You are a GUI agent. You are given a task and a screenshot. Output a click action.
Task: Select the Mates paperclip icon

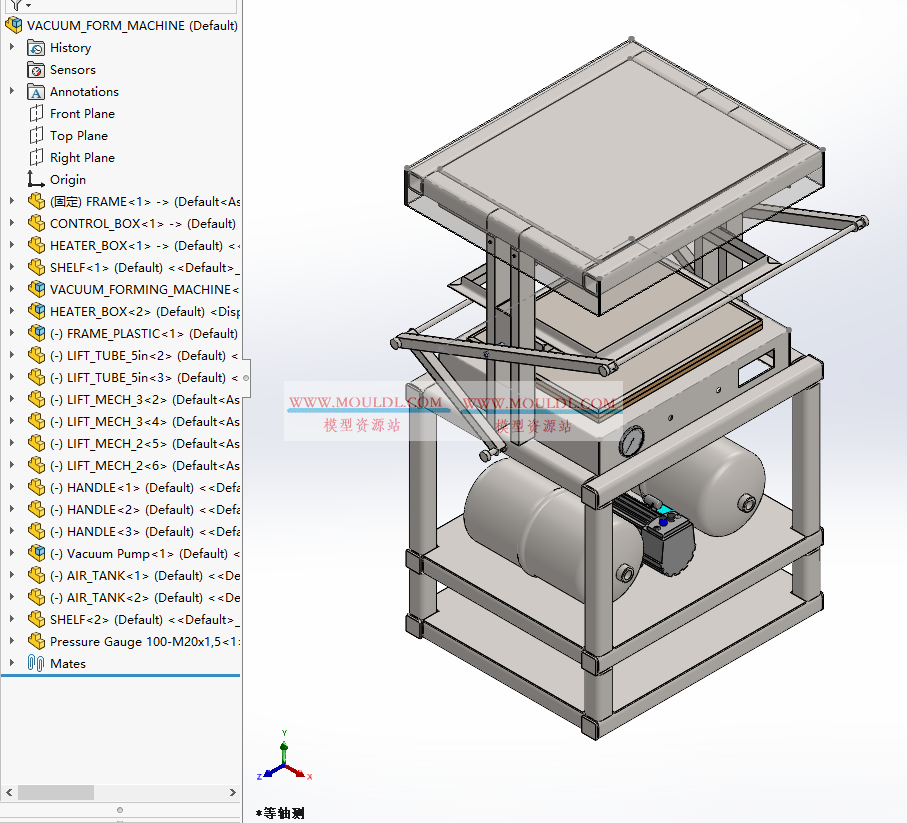[x=37, y=664]
